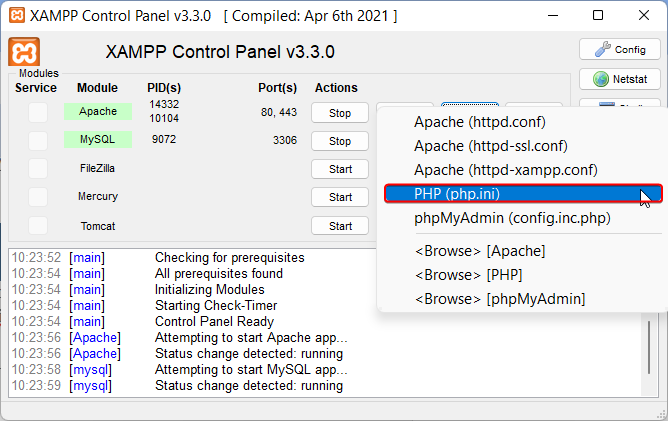Screen dimensions: 668x421
Task: Toggle the Apache service checkbox
Action: pyautogui.click(x=37, y=113)
